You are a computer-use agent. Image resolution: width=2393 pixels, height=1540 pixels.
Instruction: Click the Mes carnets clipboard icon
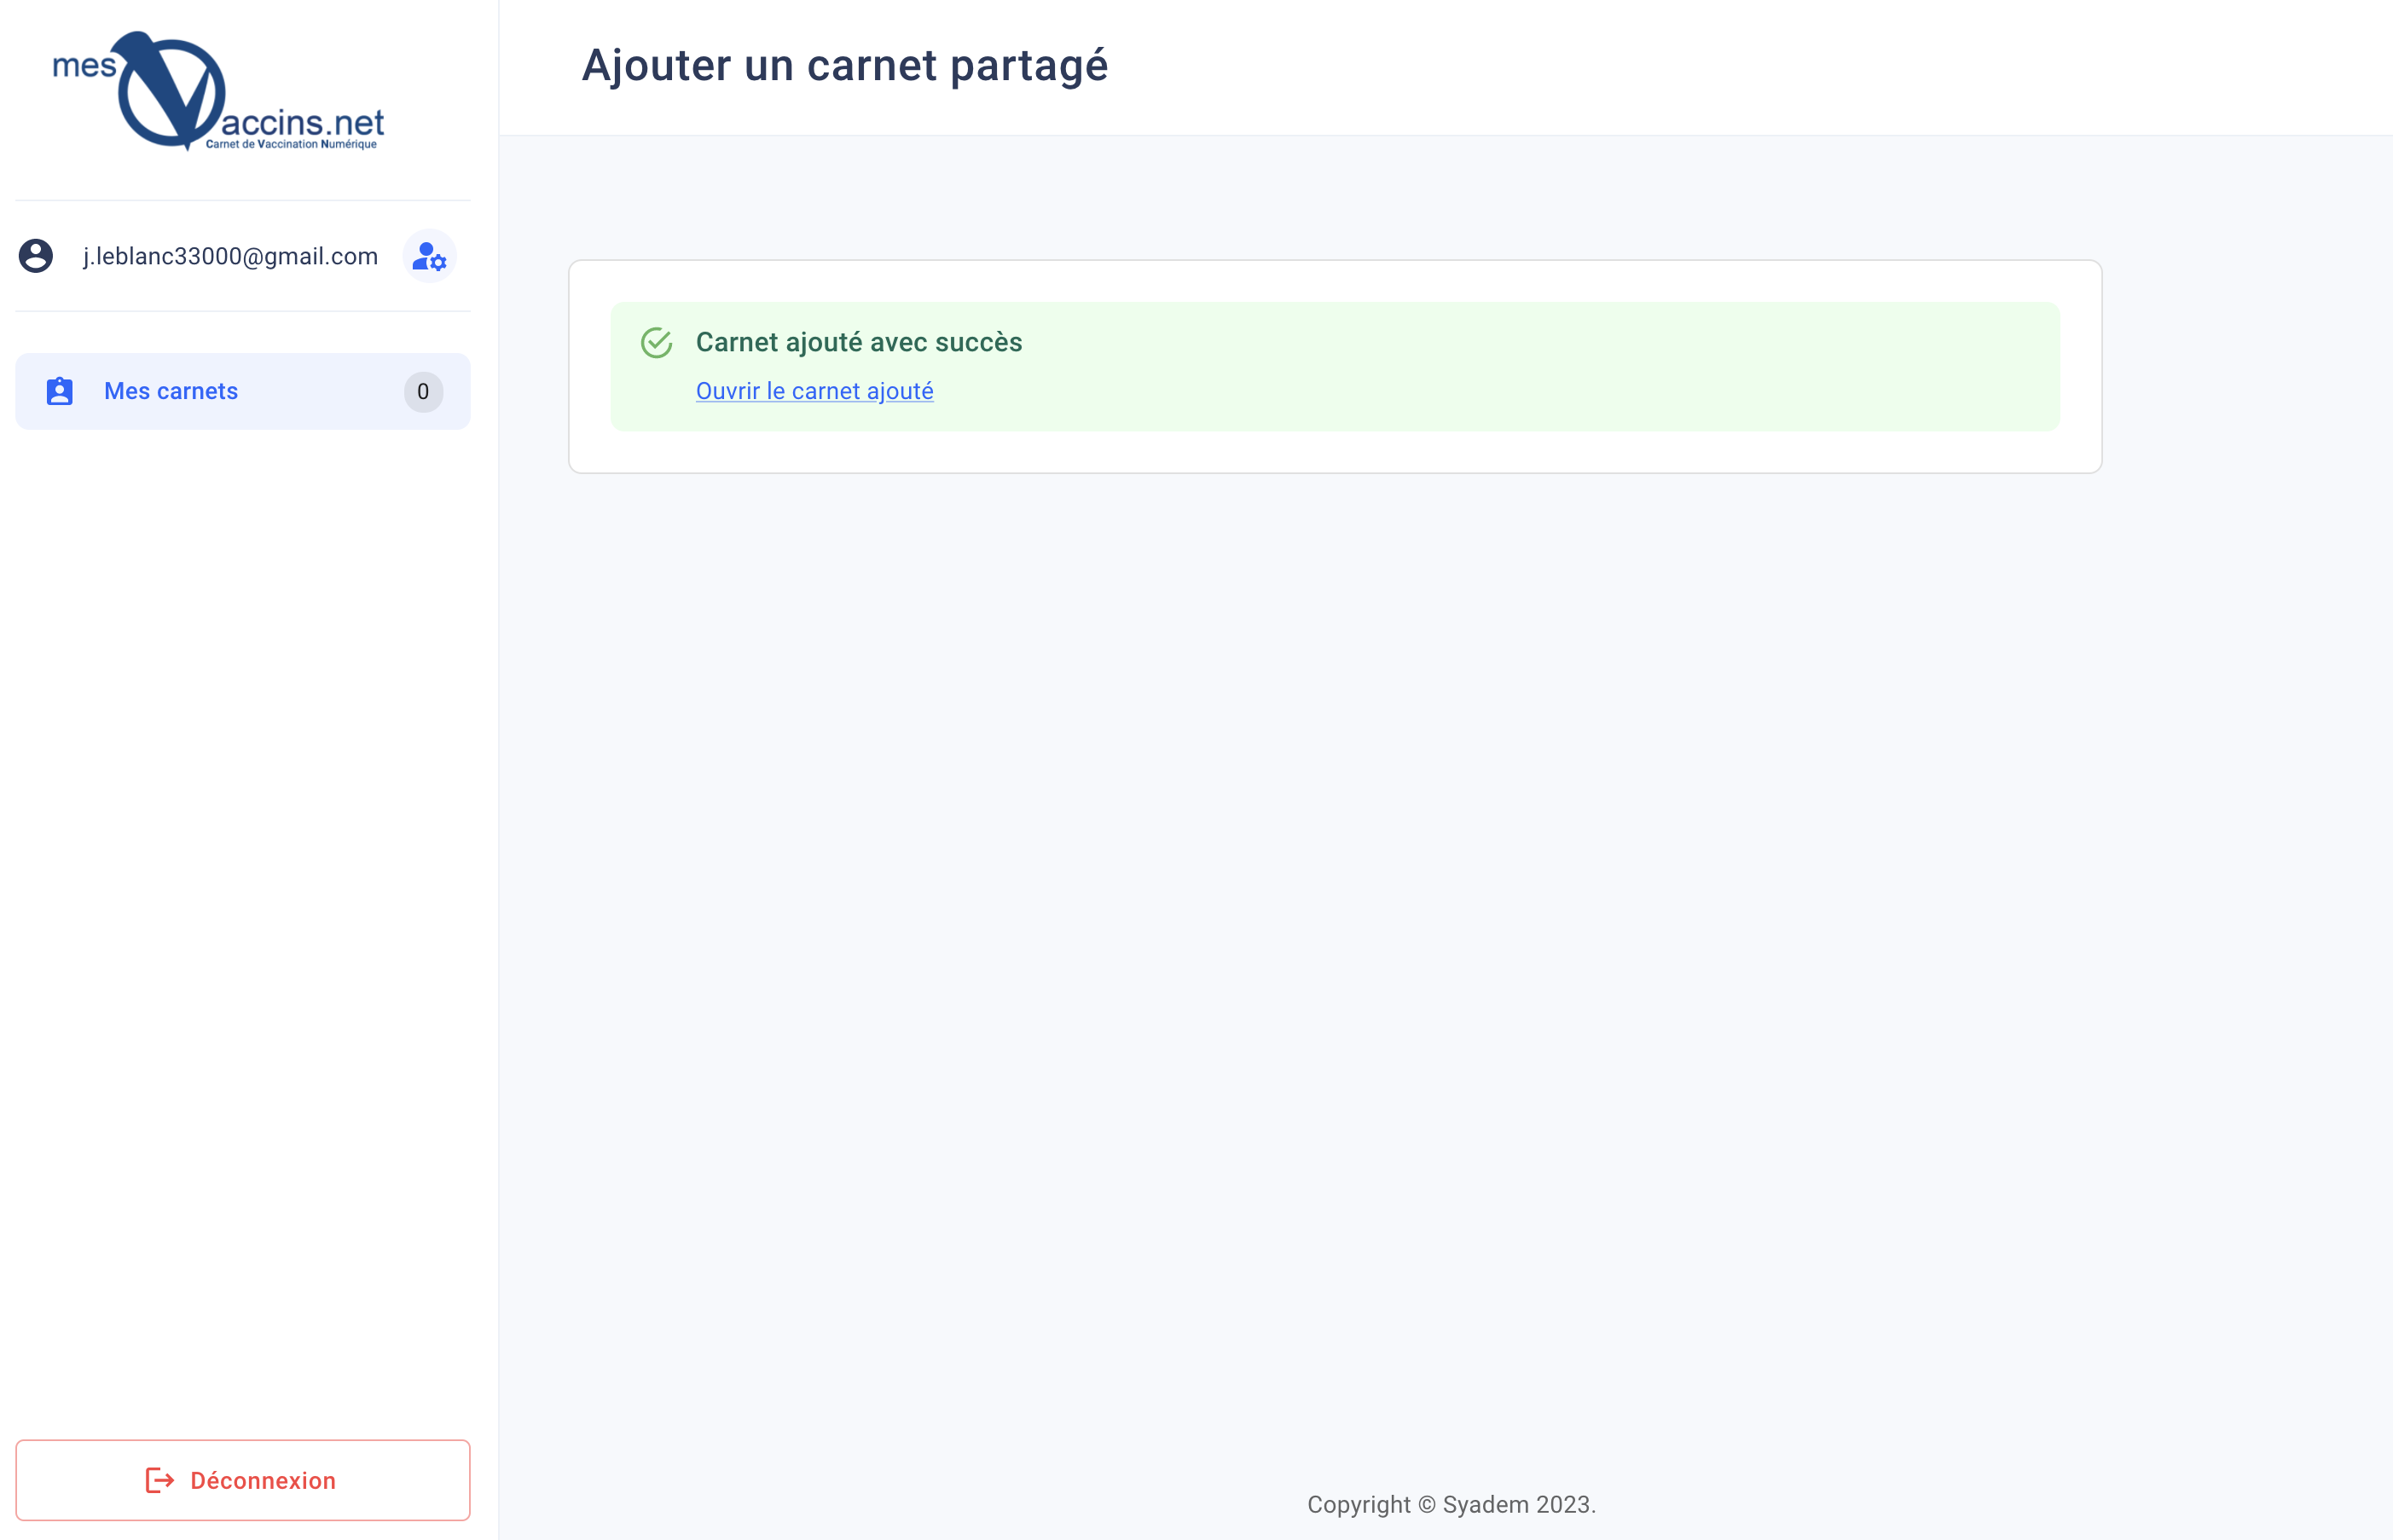(x=60, y=391)
